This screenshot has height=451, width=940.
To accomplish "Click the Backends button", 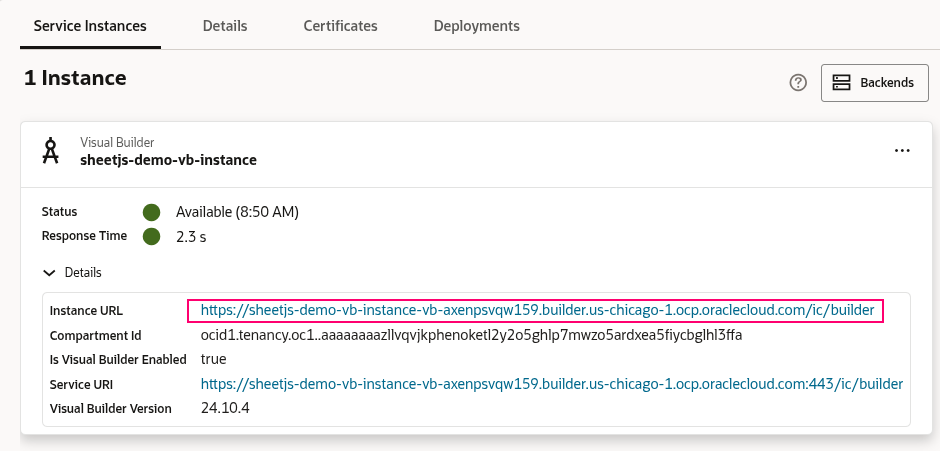I will point(874,83).
